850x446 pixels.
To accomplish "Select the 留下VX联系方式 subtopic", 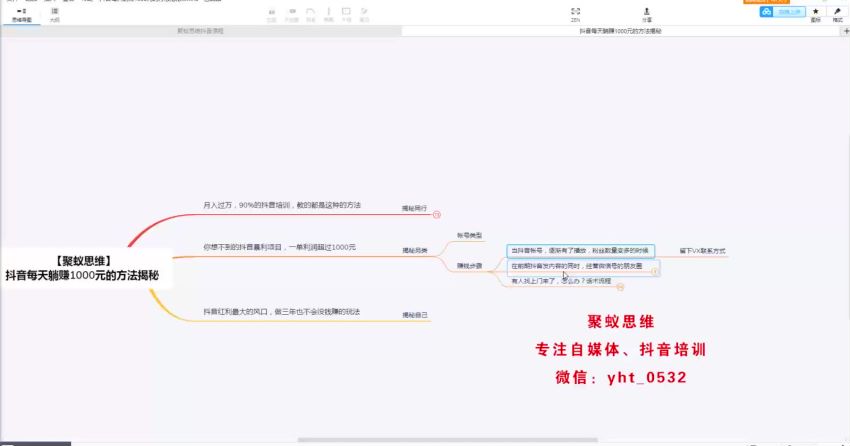I will (x=703, y=251).
